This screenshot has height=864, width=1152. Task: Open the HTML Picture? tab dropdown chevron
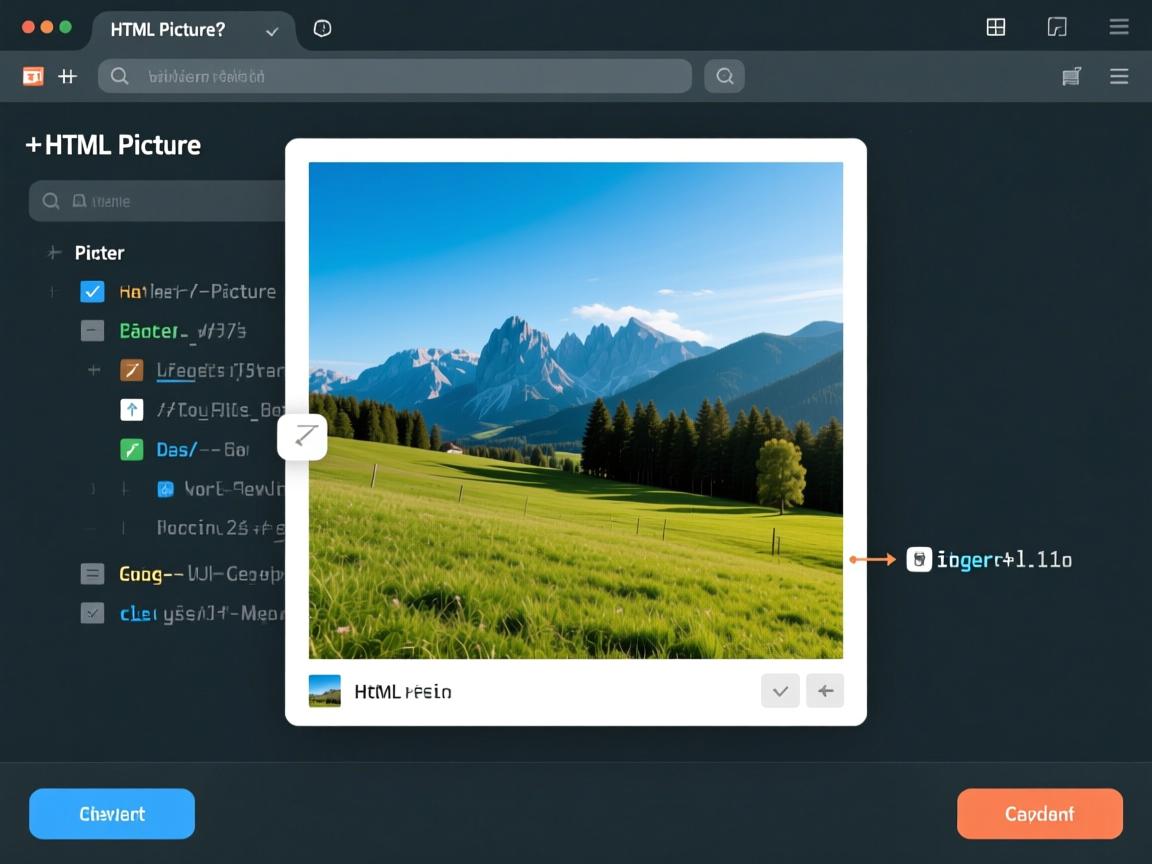point(271,31)
